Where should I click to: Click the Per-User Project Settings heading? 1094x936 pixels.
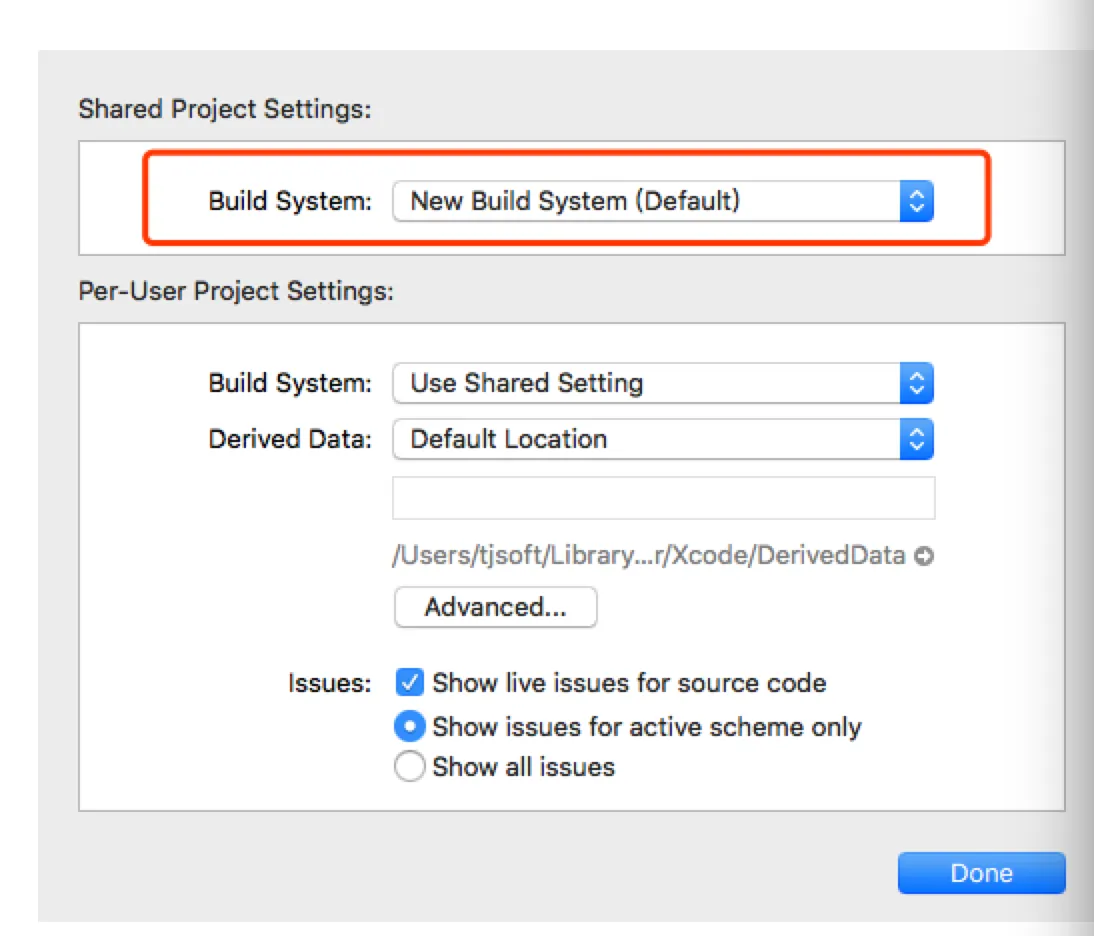tap(236, 291)
